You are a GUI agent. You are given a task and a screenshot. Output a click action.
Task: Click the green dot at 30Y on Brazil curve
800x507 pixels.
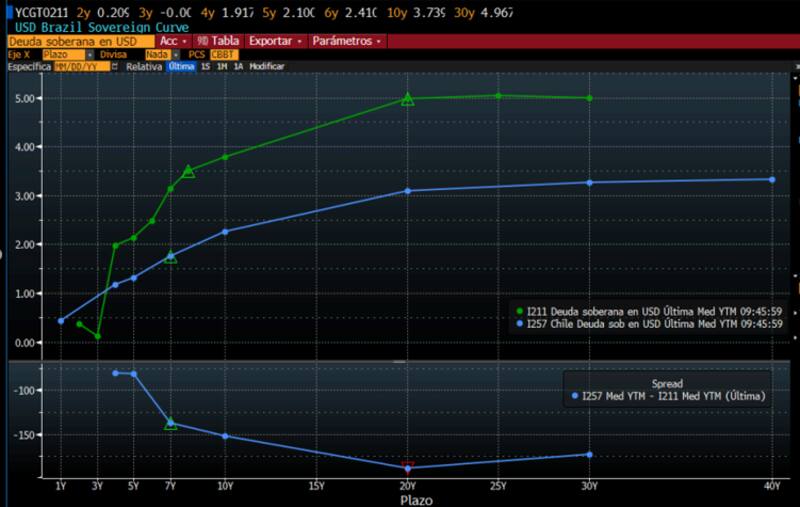tap(590, 98)
